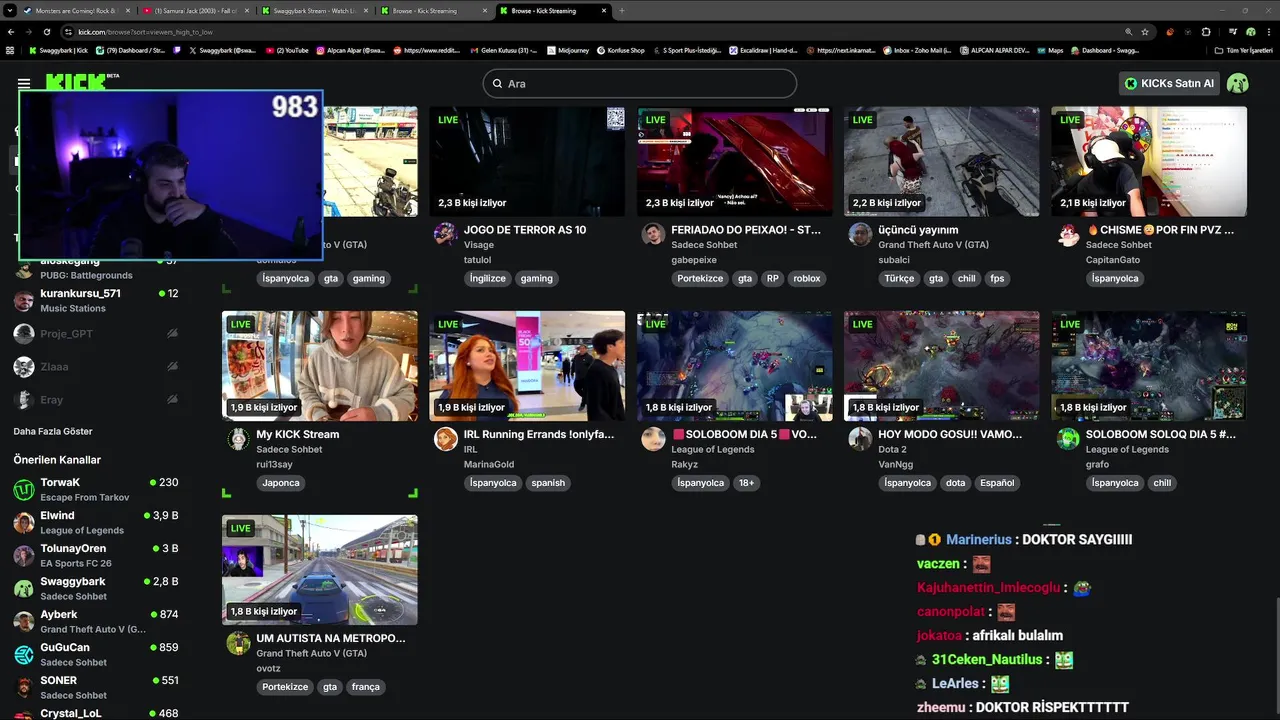Open the Kick hamburger sidebar menu
Image resolution: width=1280 pixels, height=720 pixels.
24,83
